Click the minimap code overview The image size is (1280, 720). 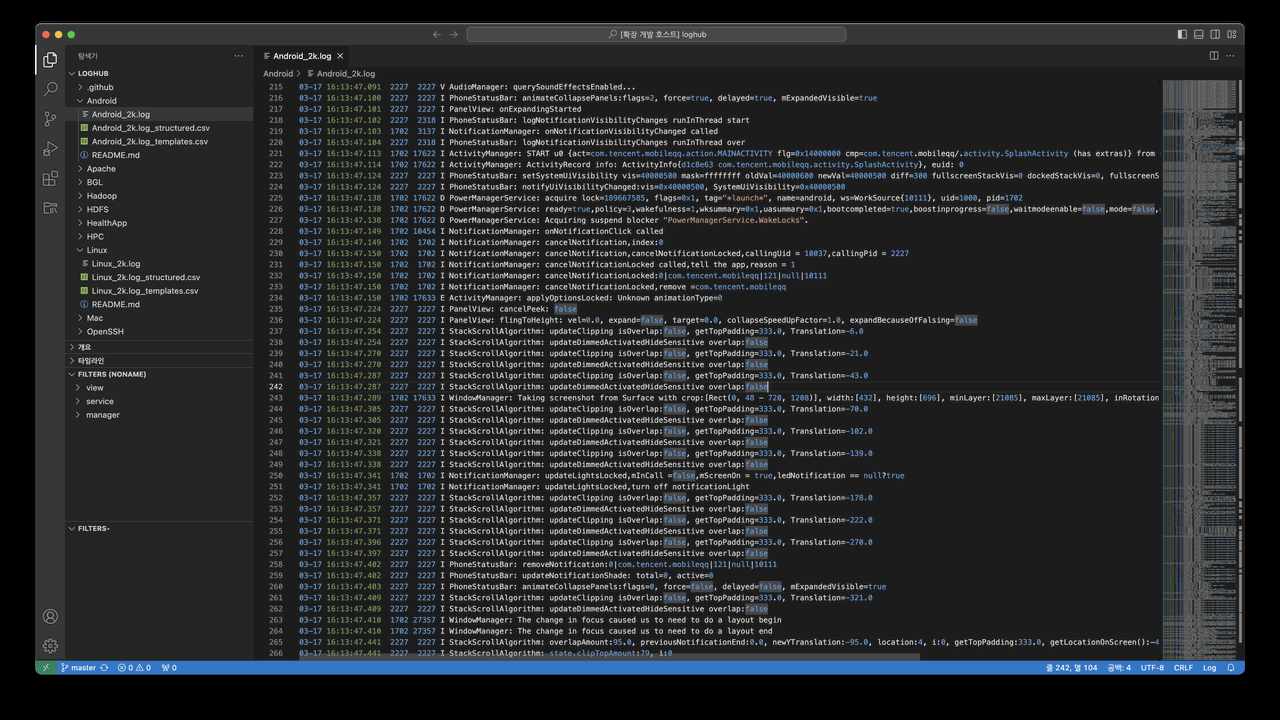(1198, 368)
